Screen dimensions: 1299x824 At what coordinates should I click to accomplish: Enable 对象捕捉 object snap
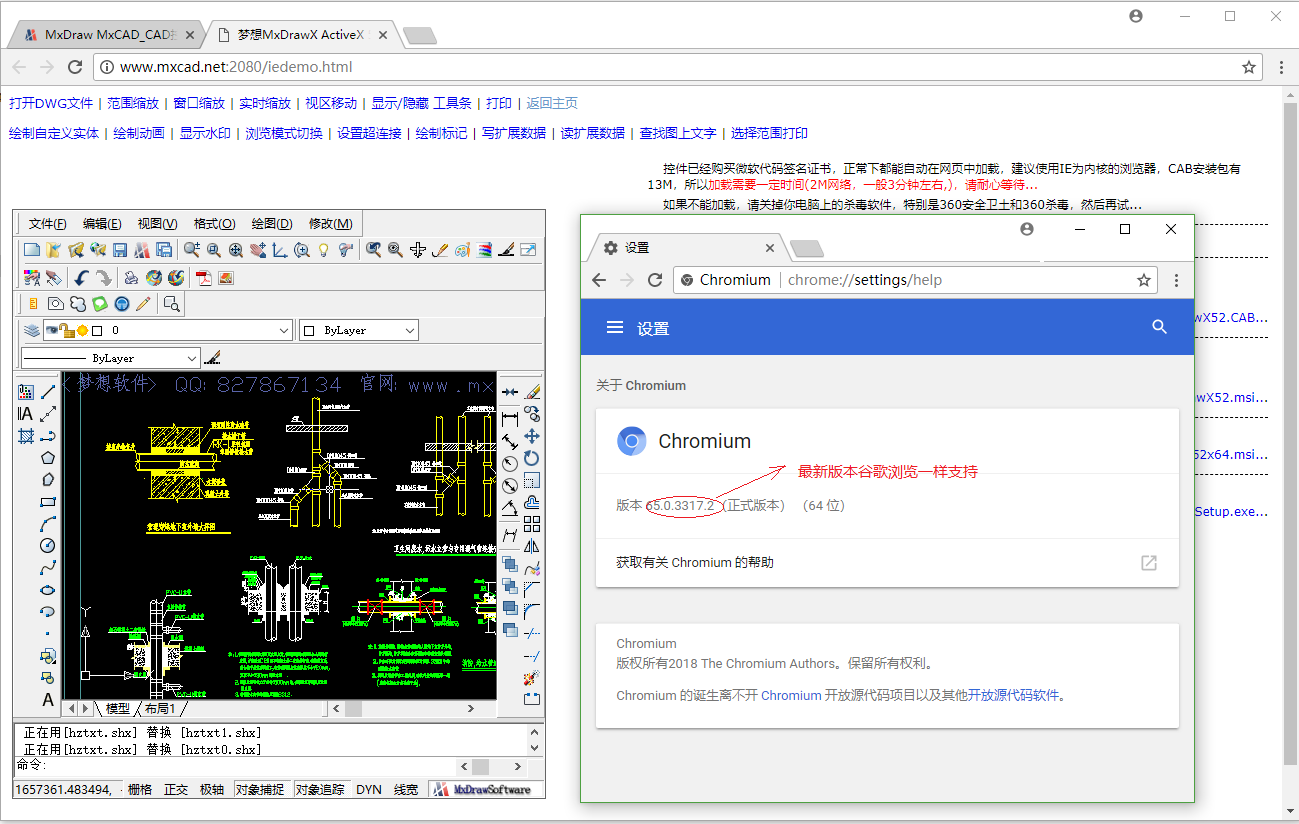tap(260, 789)
